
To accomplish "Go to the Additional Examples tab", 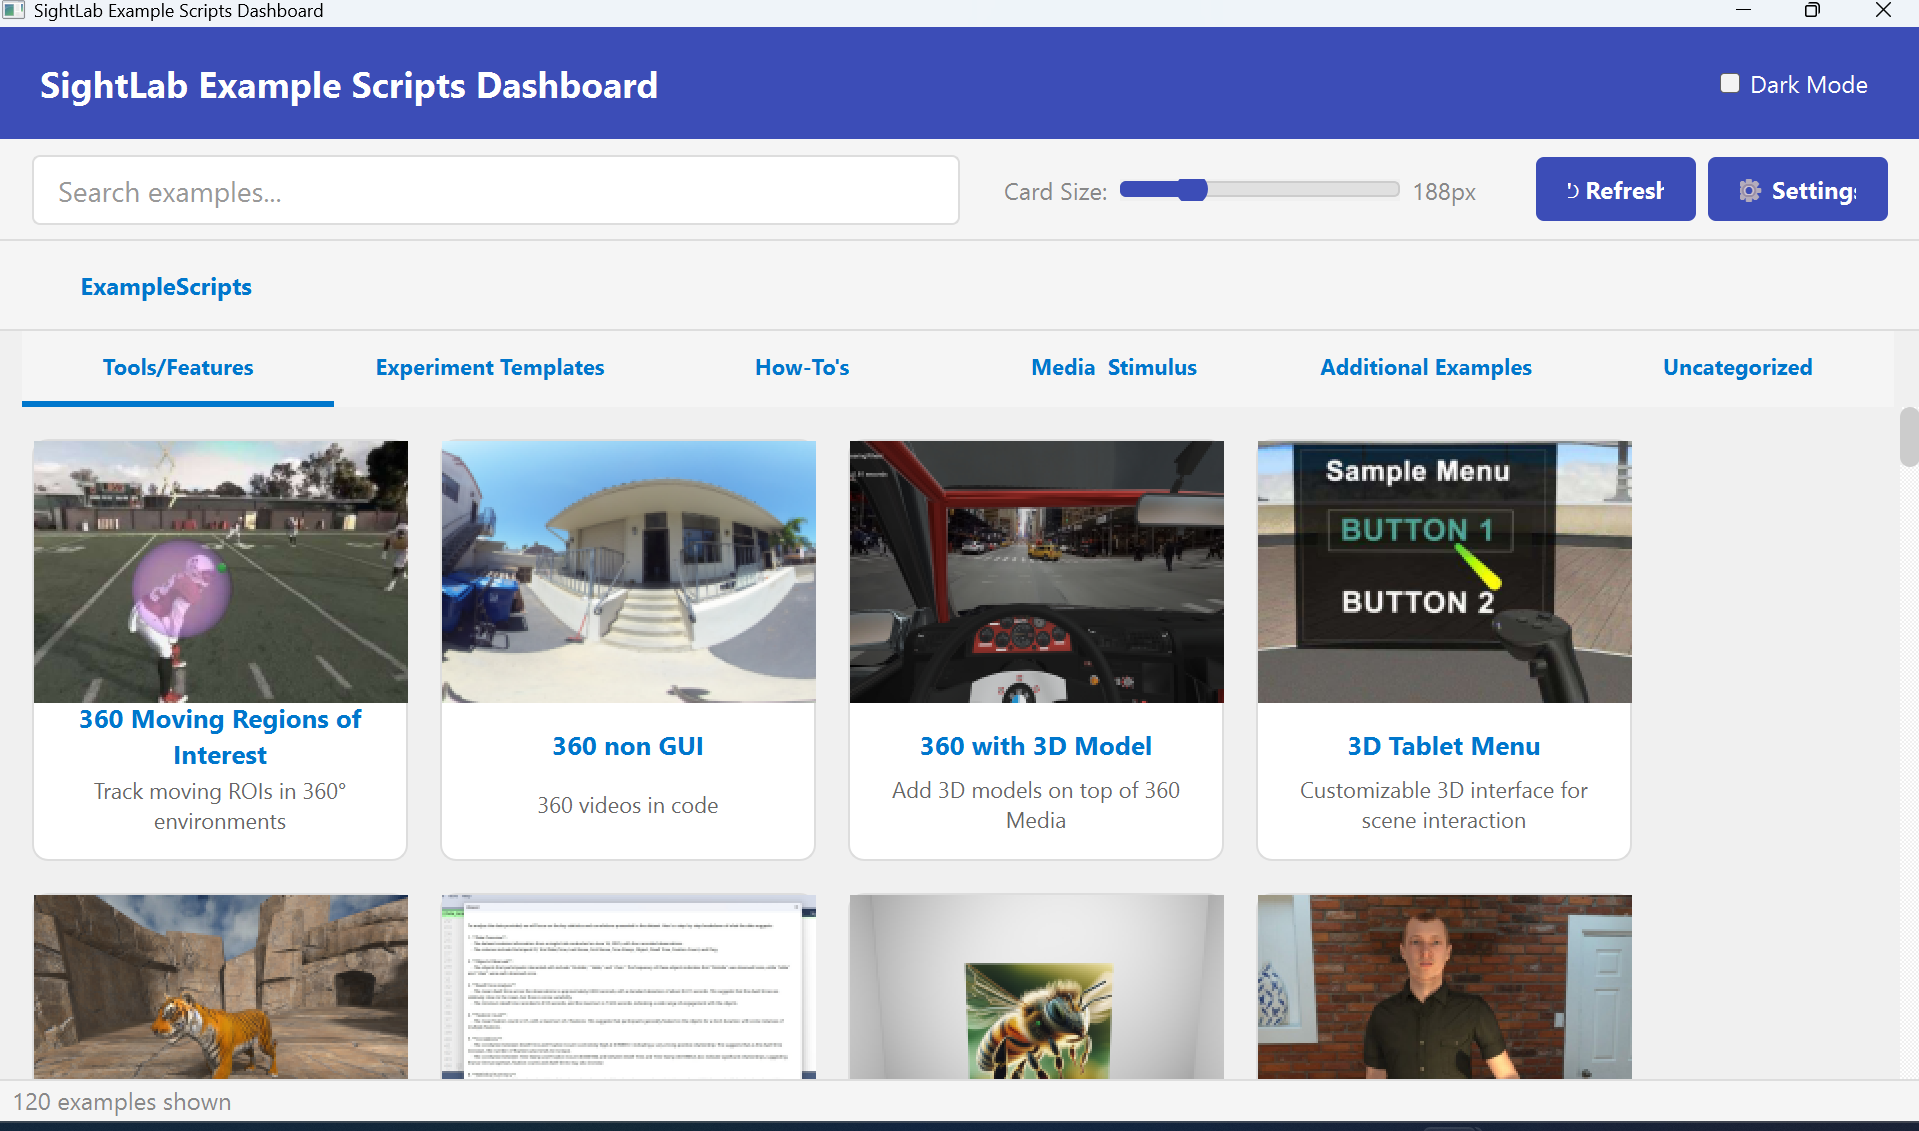I will [x=1425, y=368].
